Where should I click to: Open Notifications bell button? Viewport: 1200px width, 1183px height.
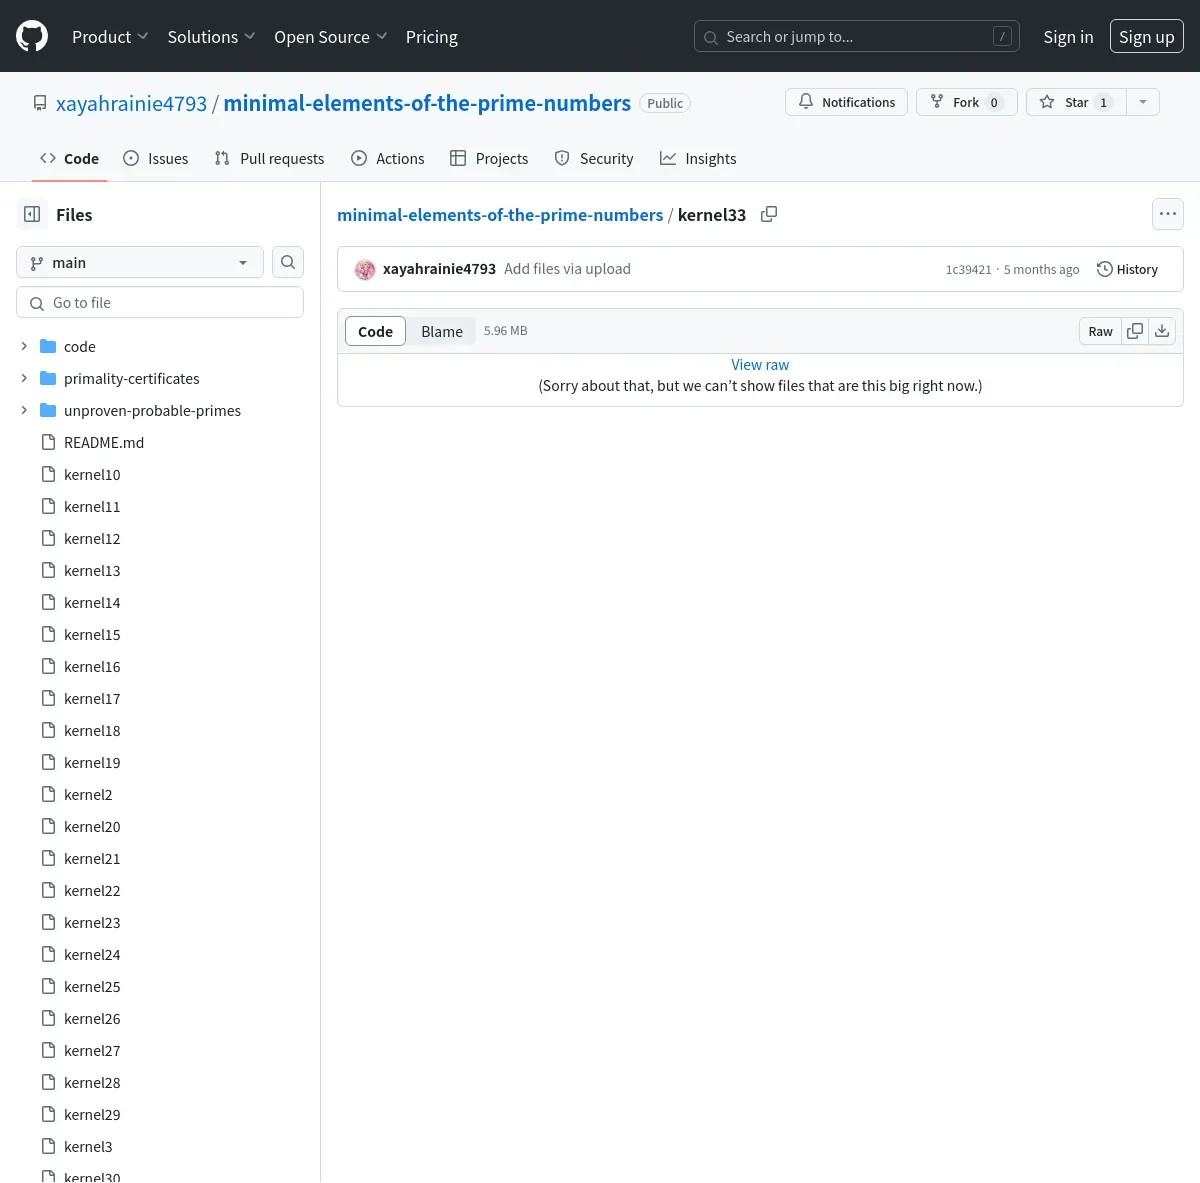coord(847,102)
